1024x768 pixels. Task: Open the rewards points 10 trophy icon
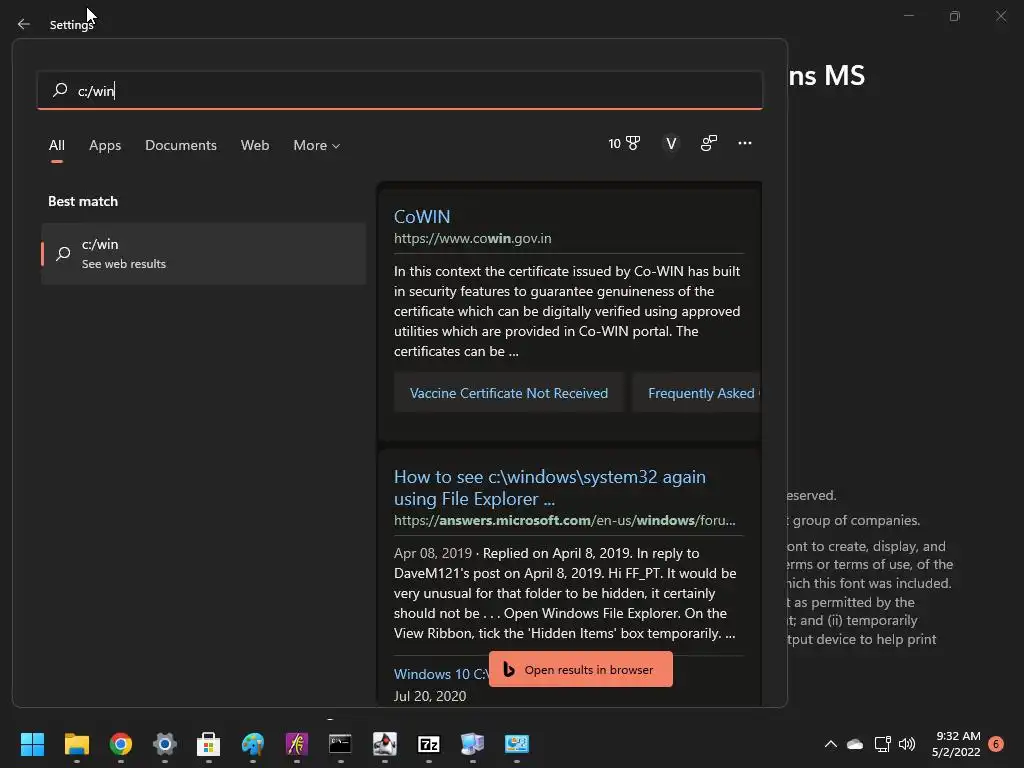pos(624,143)
